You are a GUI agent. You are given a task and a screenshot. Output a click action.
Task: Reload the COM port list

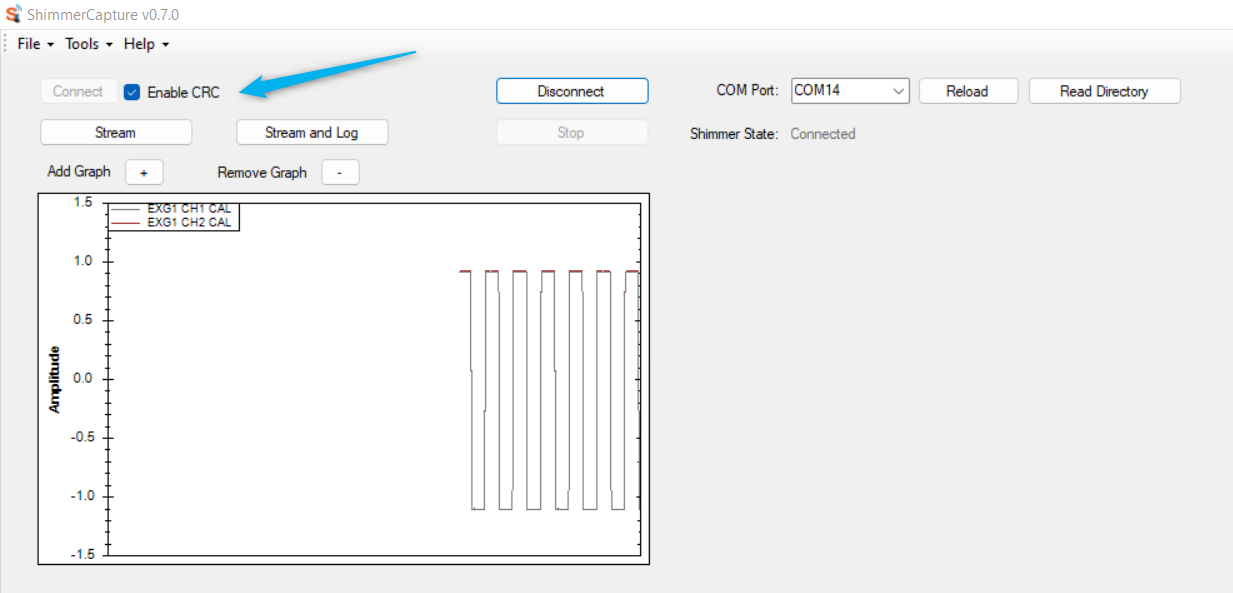(x=968, y=91)
